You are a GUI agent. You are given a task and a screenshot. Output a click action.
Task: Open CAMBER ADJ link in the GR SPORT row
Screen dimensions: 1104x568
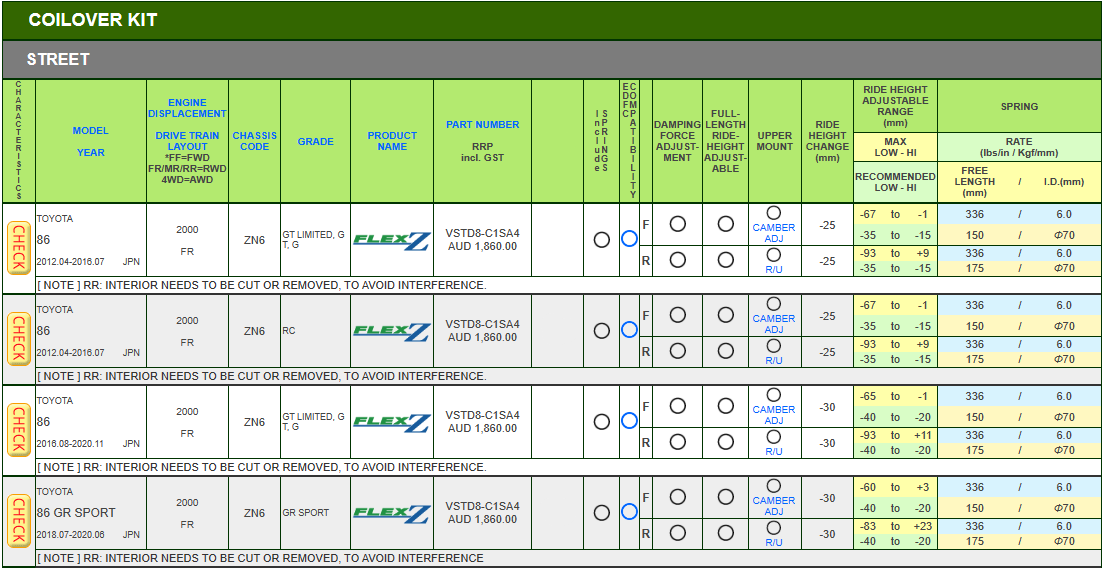coord(774,506)
